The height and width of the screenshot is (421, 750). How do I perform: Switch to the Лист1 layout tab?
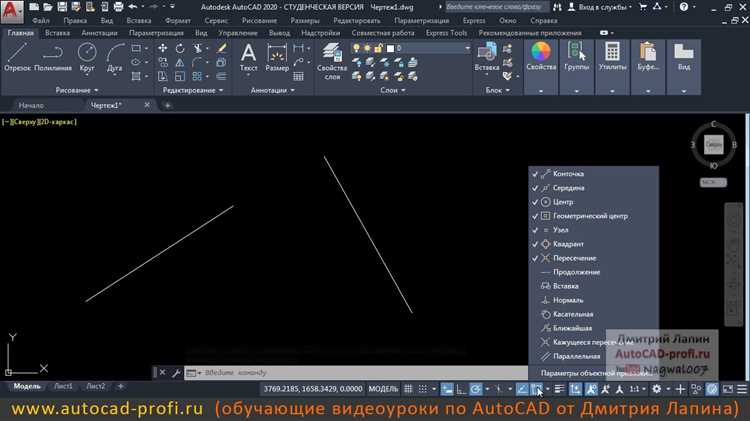coord(63,386)
